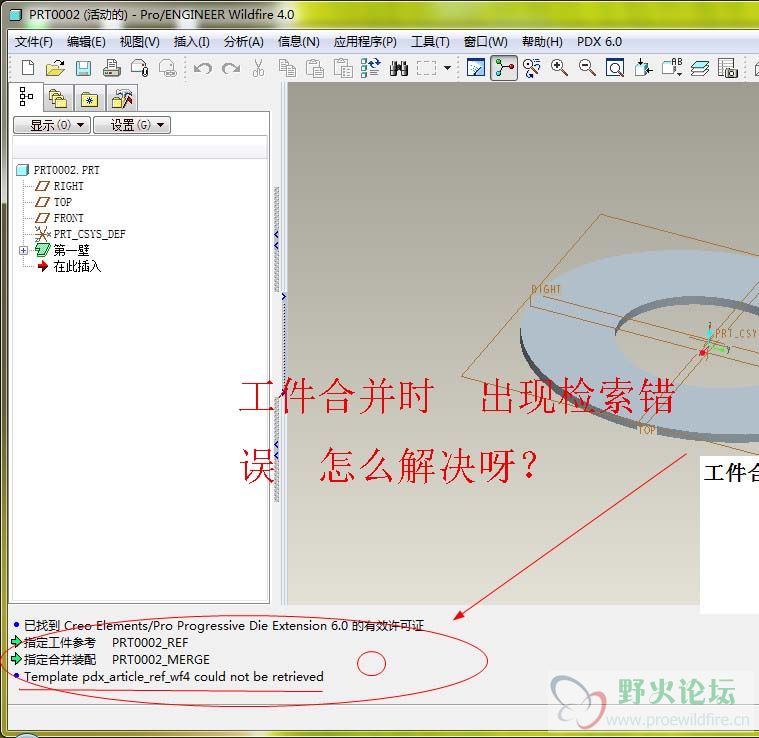The width and height of the screenshot is (759, 738).
Task: Open the search tool with the binoculars icon
Action: click(x=399, y=68)
